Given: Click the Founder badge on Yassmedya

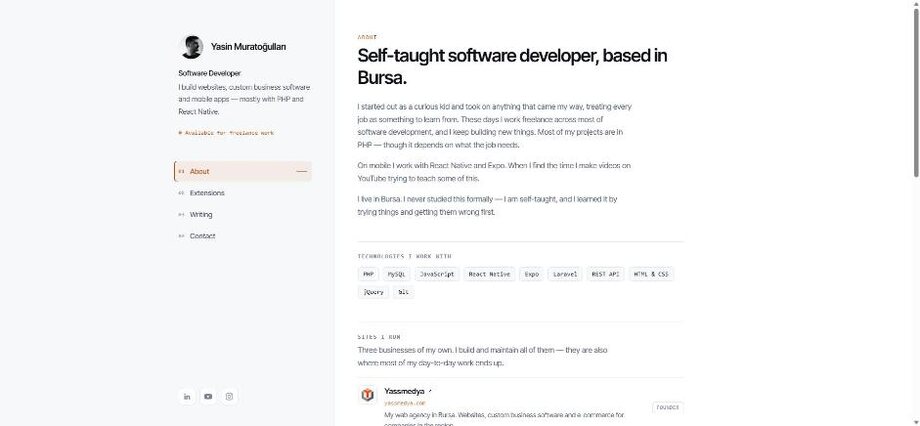Looking at the screenshot, I should point(668,407).
